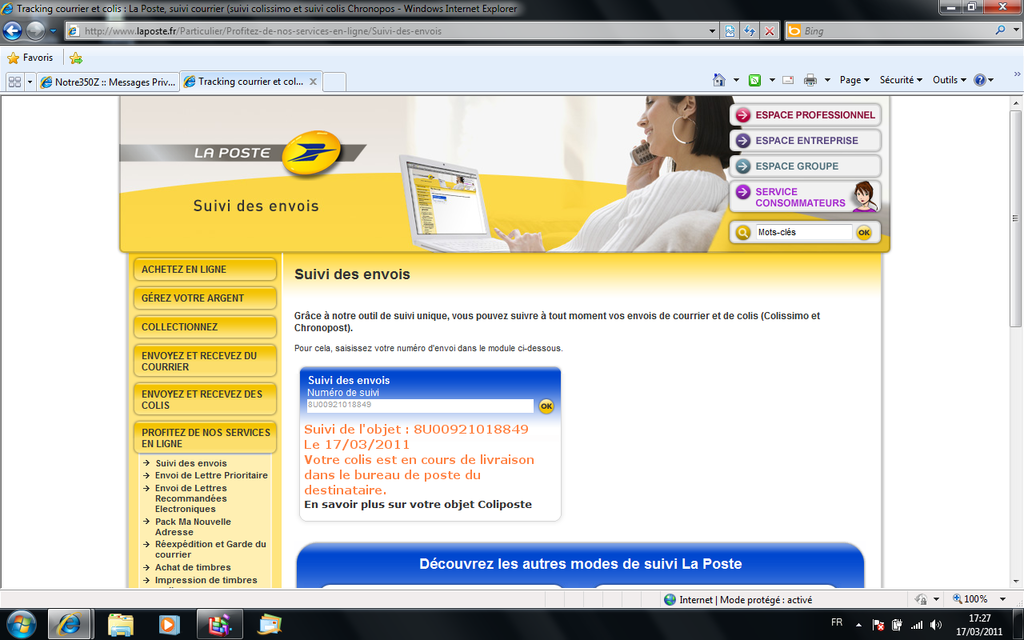Open the recent pages dropdown beside Forward

(53, 31)
